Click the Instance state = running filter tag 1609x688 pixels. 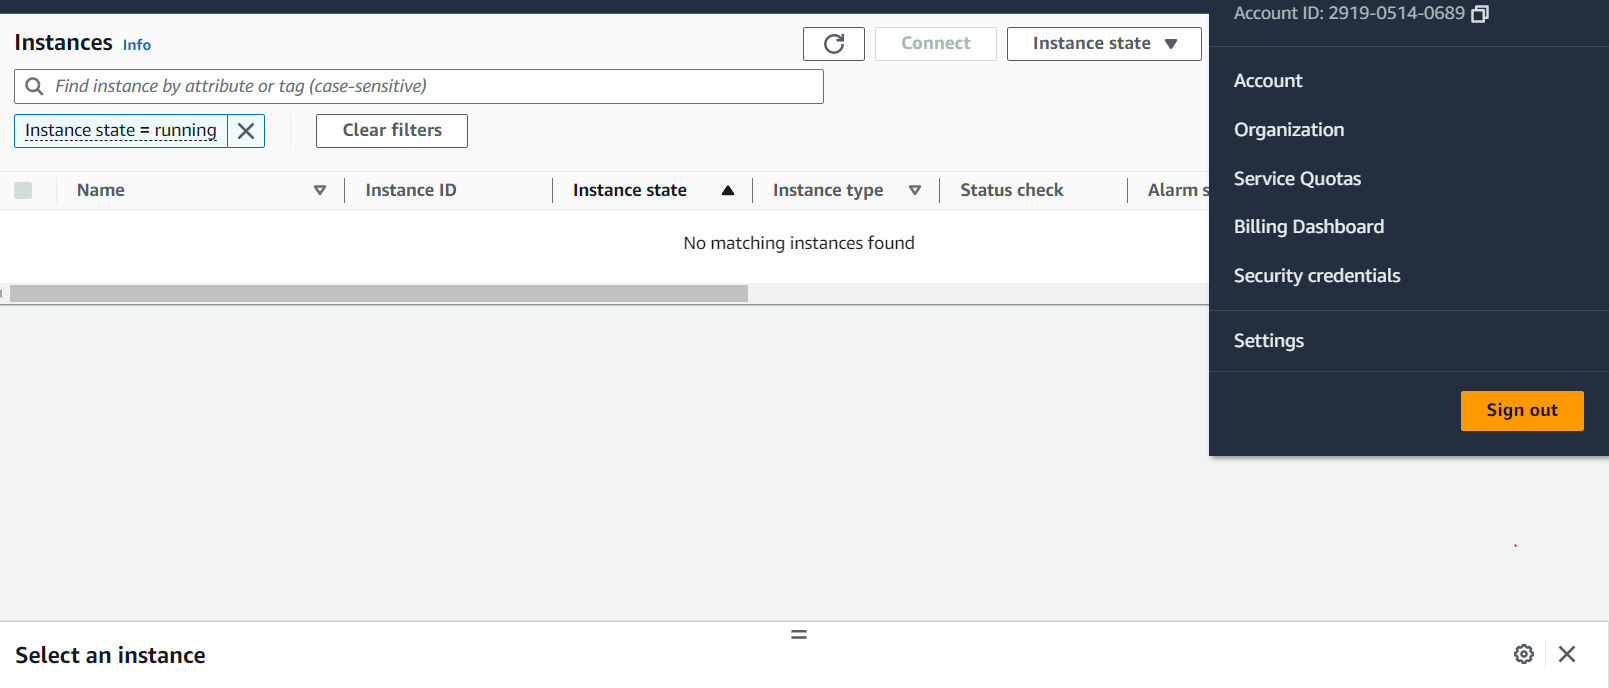(x=121, y=131)
